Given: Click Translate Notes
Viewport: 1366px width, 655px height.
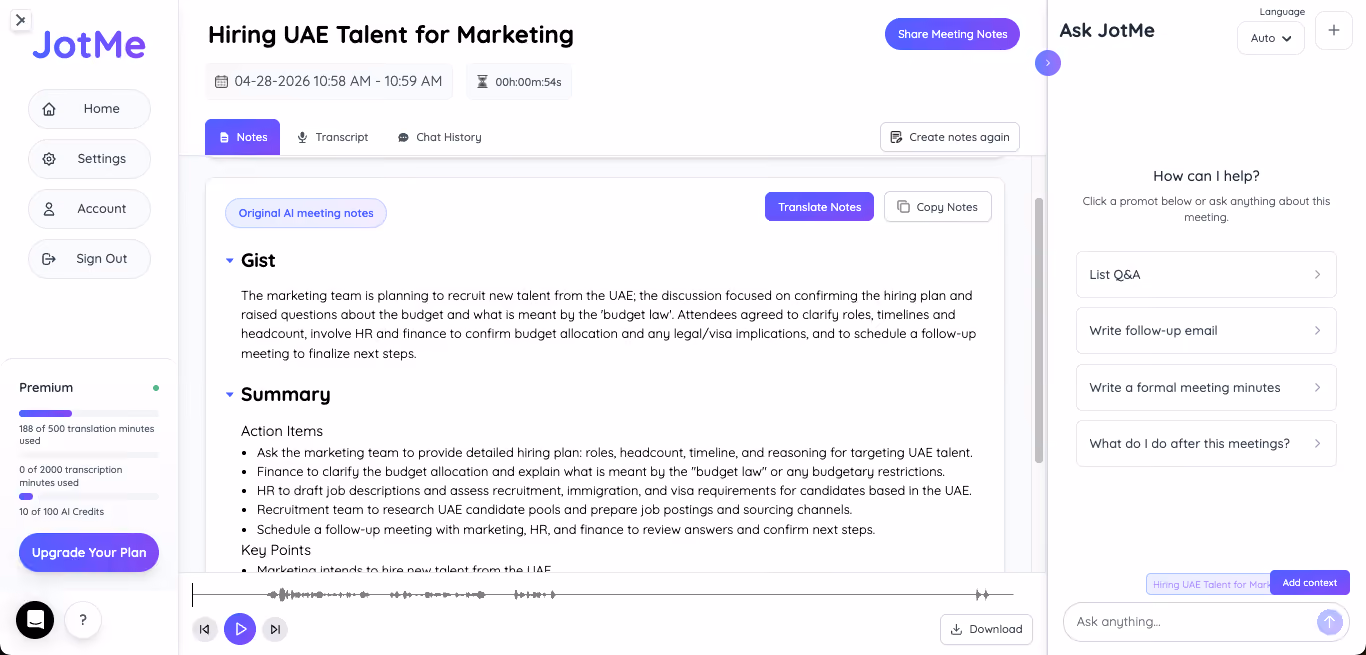Looking at the screenshot, I should pos(819,207).
